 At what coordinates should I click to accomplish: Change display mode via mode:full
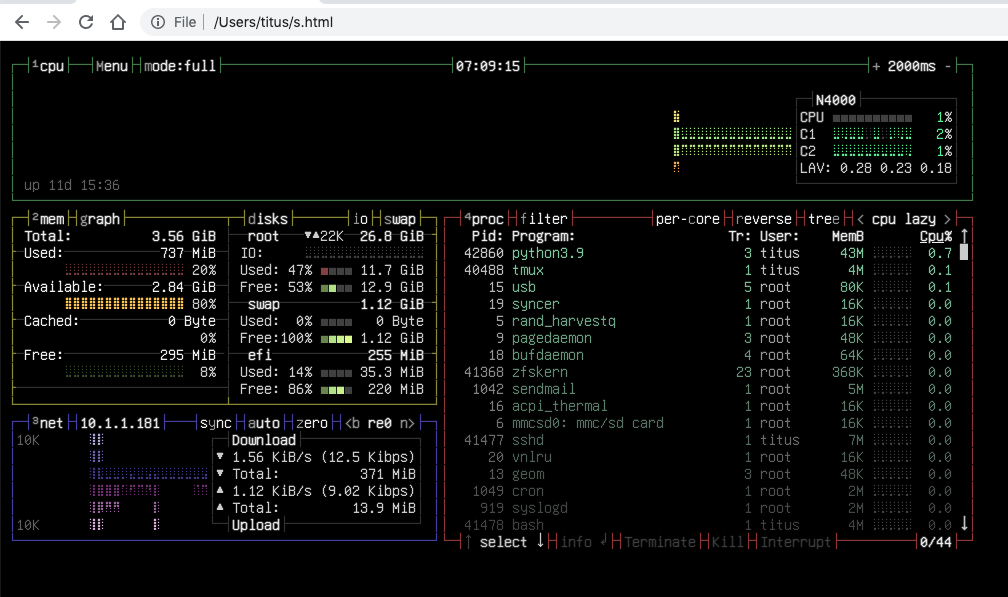tap(180, 66)
